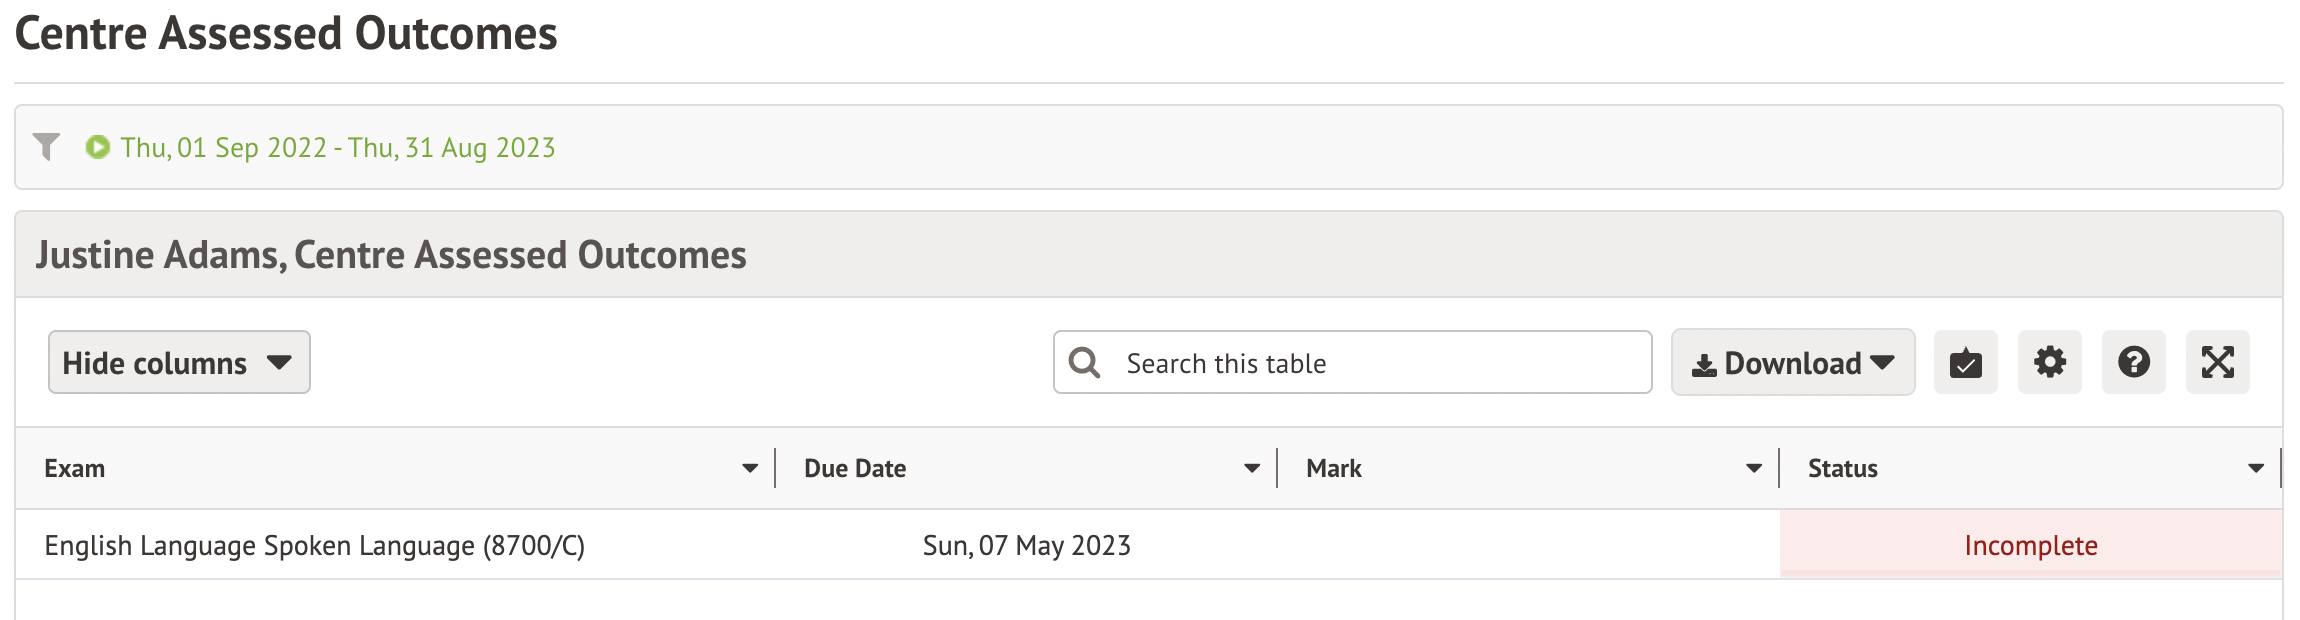
Task: Expand the Exam column menu arrow
Action: (x=750, y=468)
